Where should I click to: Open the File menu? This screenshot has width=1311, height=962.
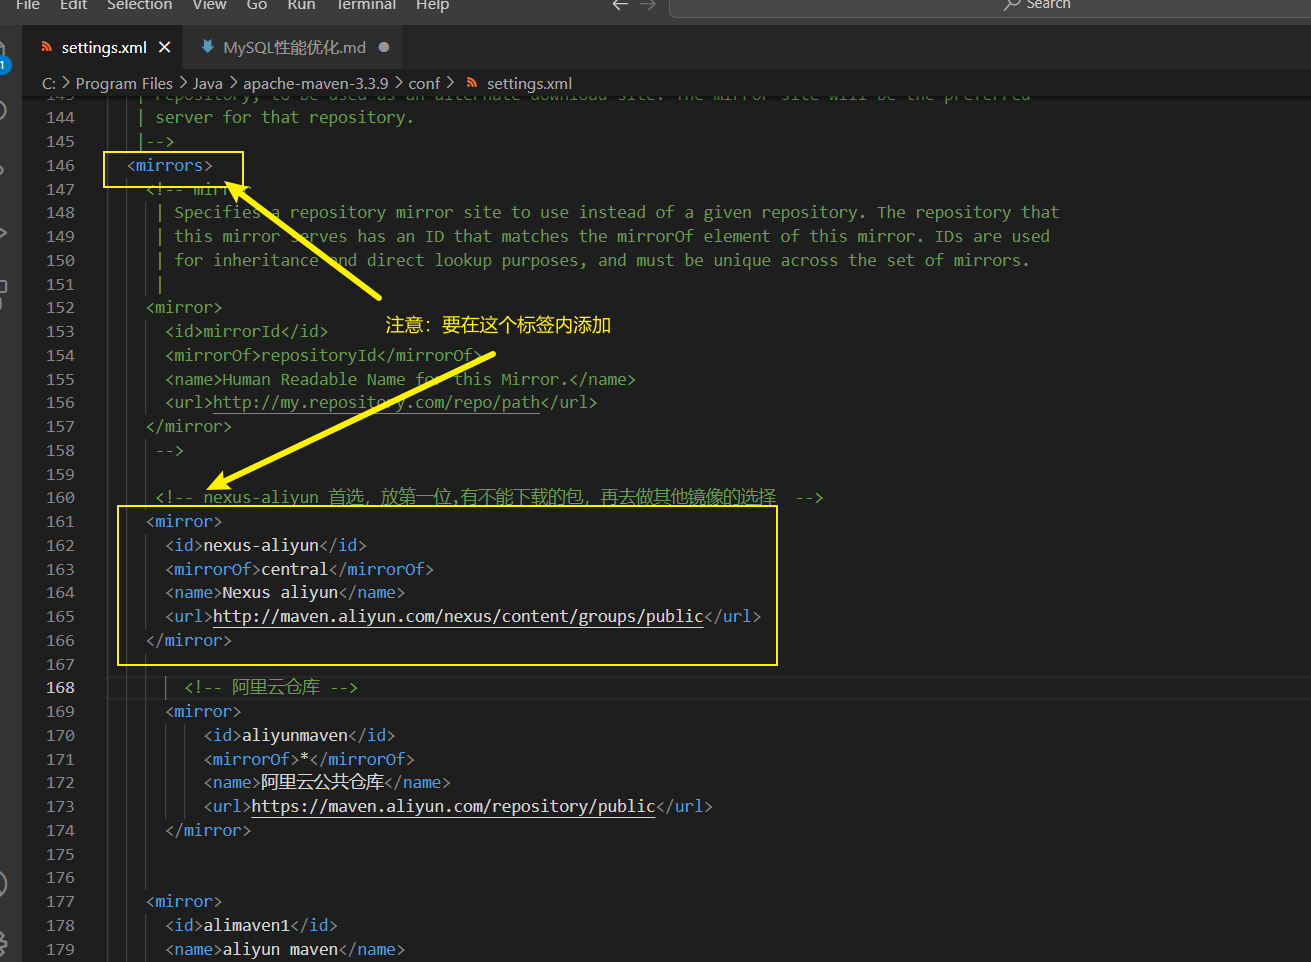pyautogui.click(x=28, y=4)
